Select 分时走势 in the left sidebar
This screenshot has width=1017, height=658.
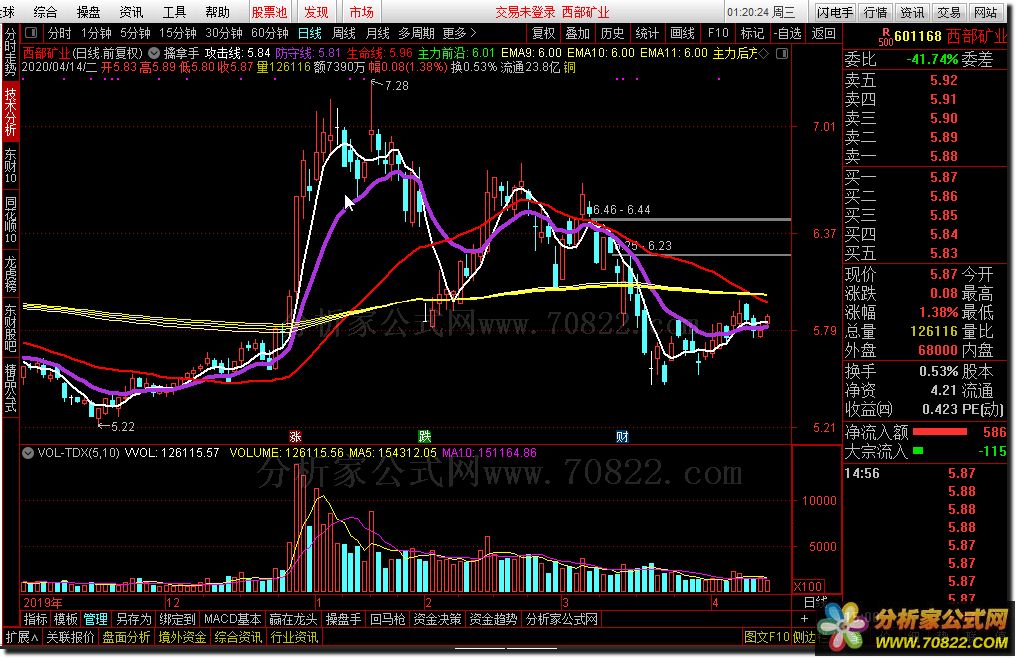(x=10, y=51)
